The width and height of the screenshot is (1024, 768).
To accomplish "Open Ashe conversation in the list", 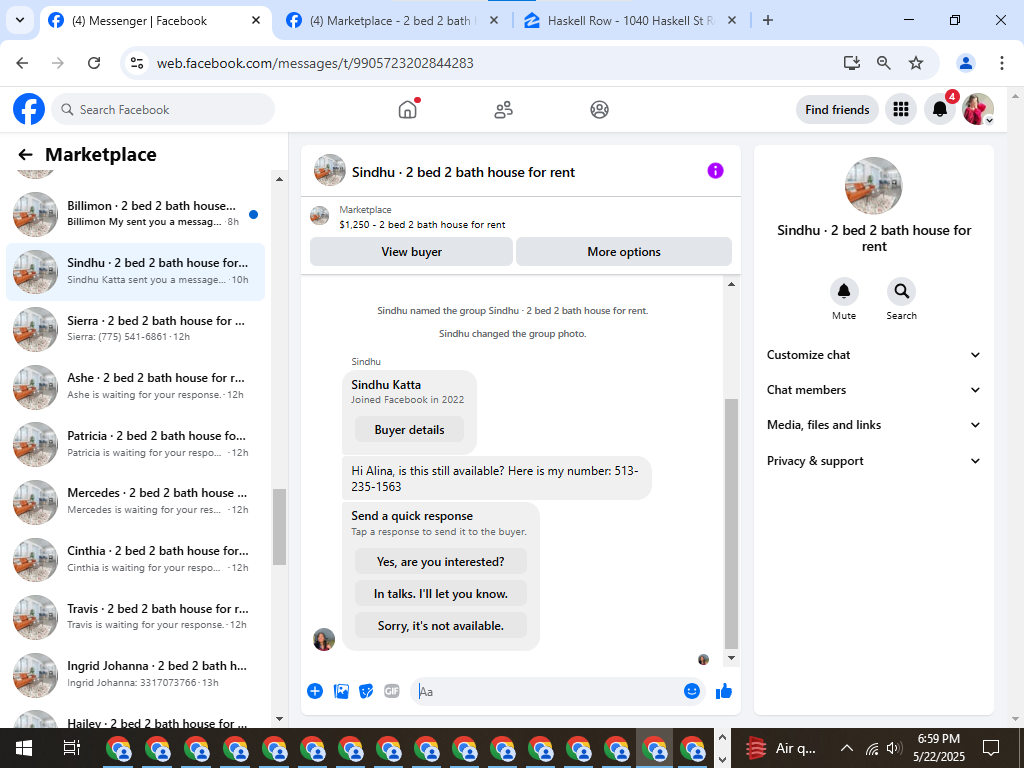I will coord(136,386).
